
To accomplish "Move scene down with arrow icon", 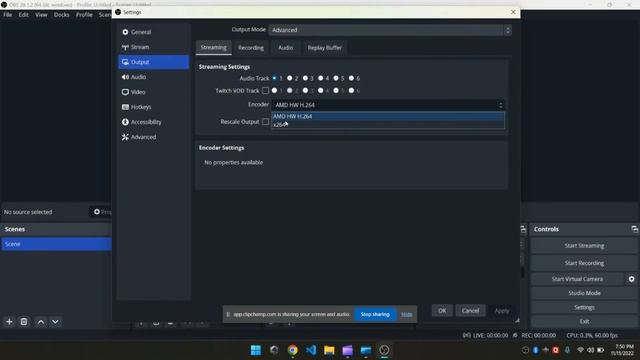I will pos(55,322).
